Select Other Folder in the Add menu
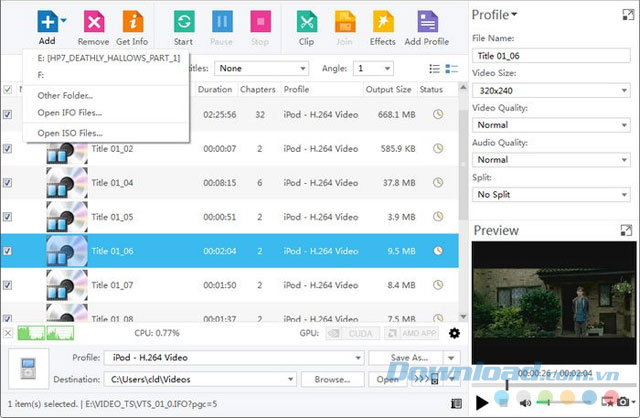 pos(65,95)
